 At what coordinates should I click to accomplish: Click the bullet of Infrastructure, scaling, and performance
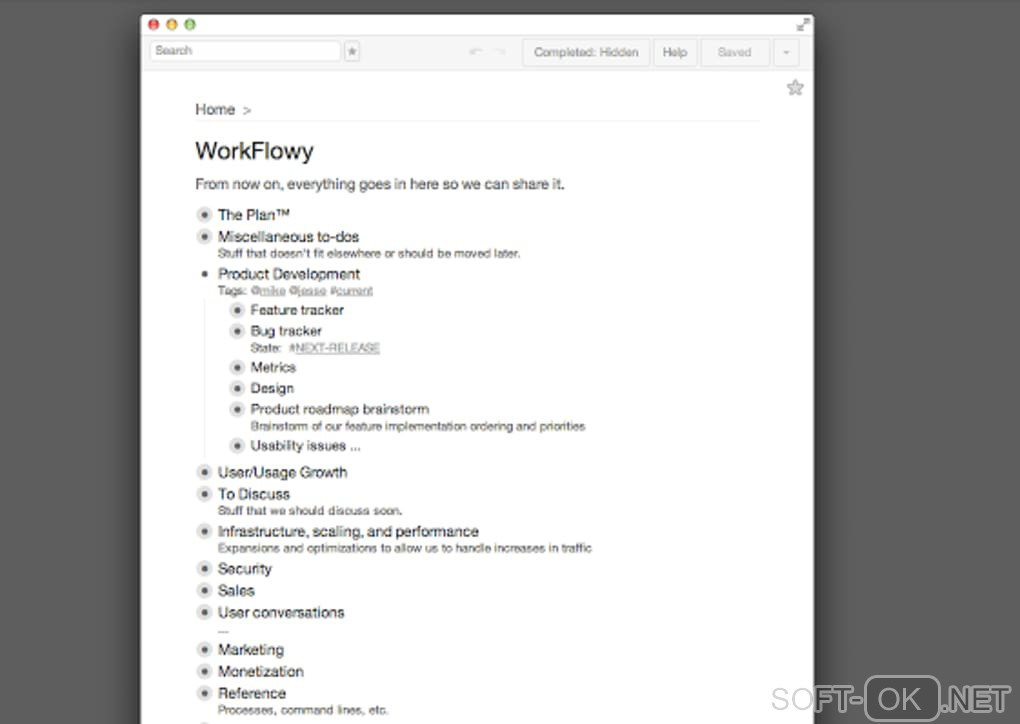(204, 531)
